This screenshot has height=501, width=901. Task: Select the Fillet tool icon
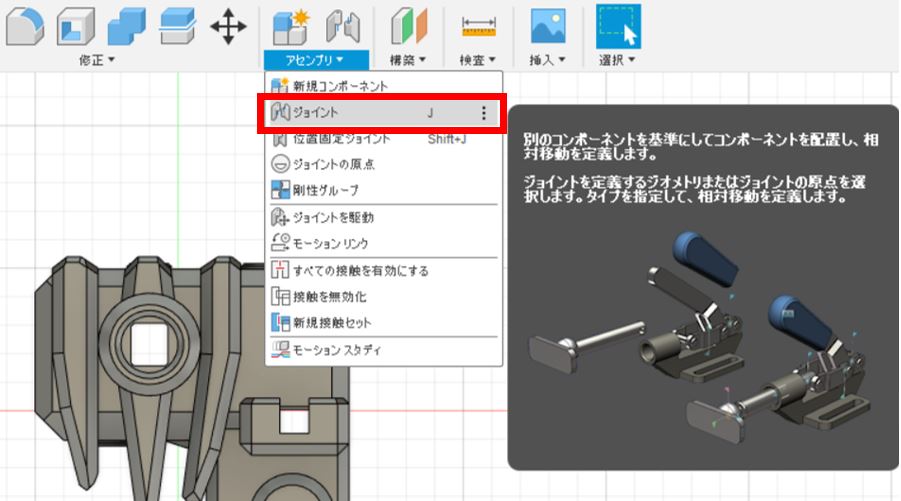click(x=25, y=26)
